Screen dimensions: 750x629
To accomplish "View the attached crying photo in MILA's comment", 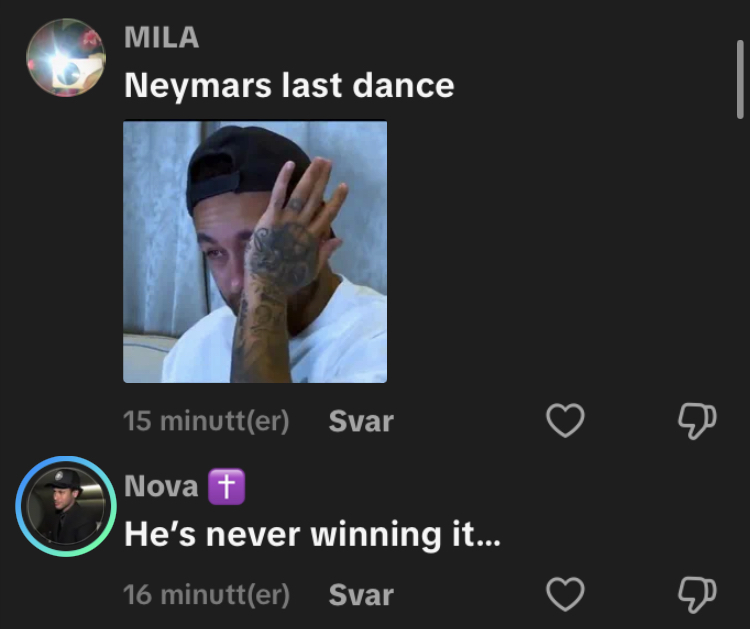I will pos(255,252).
